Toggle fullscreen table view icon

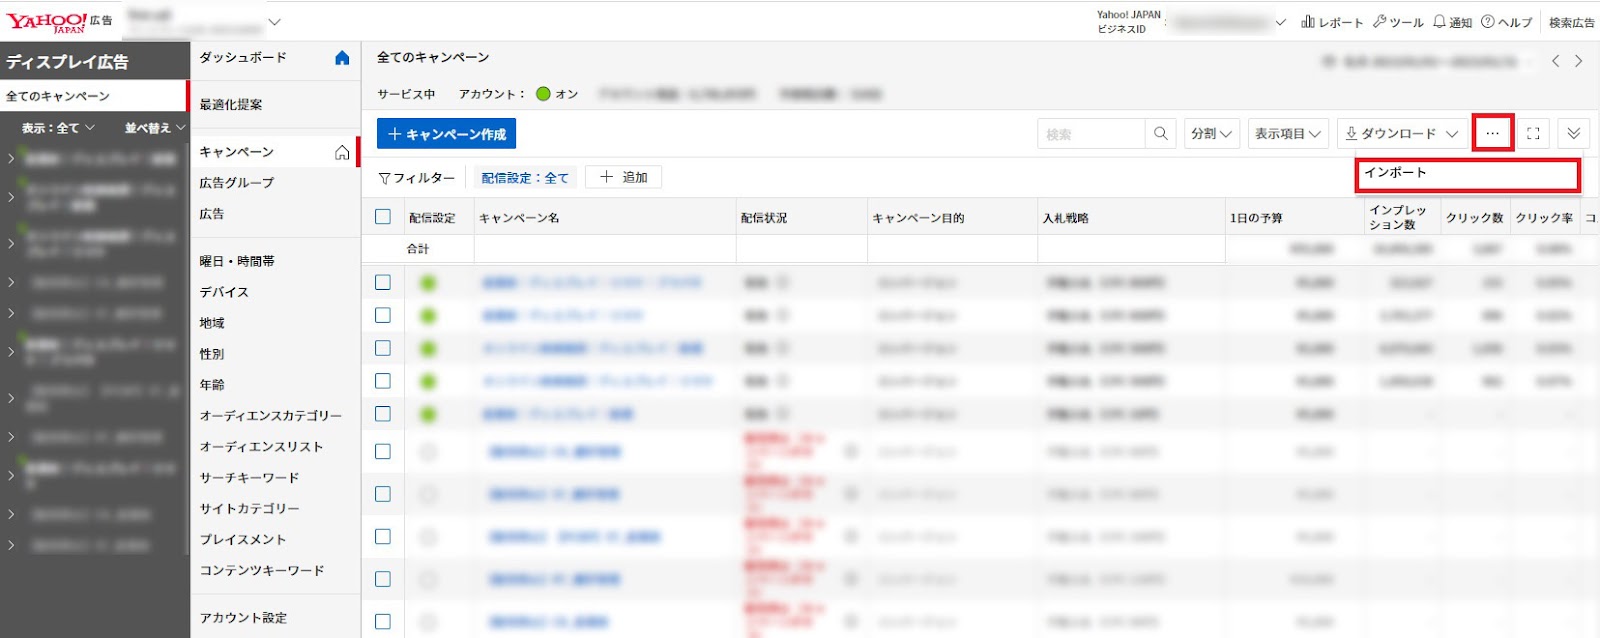pos(1533,134)
